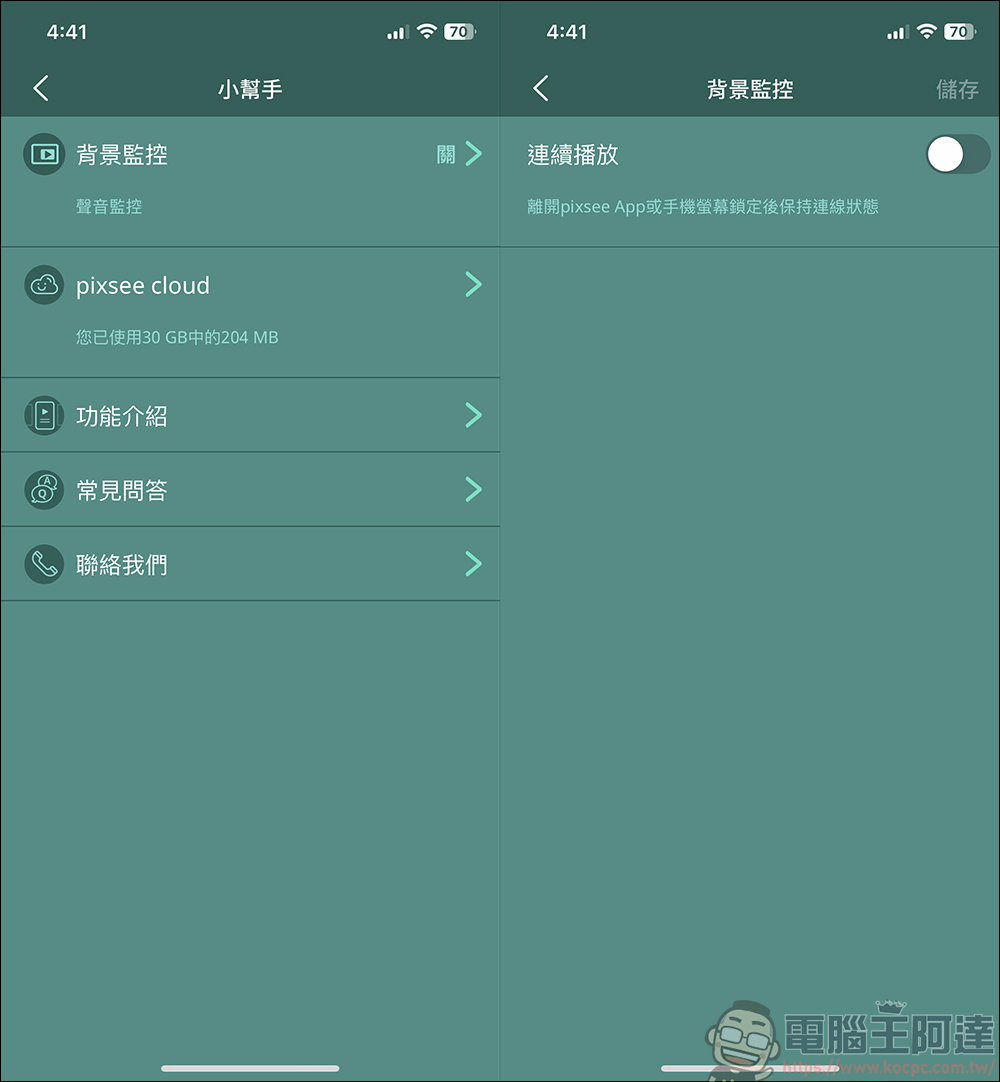Go back from the 小幫手 screen
The height and width of the screenshot is (1082, 1000).
(41, 88)
